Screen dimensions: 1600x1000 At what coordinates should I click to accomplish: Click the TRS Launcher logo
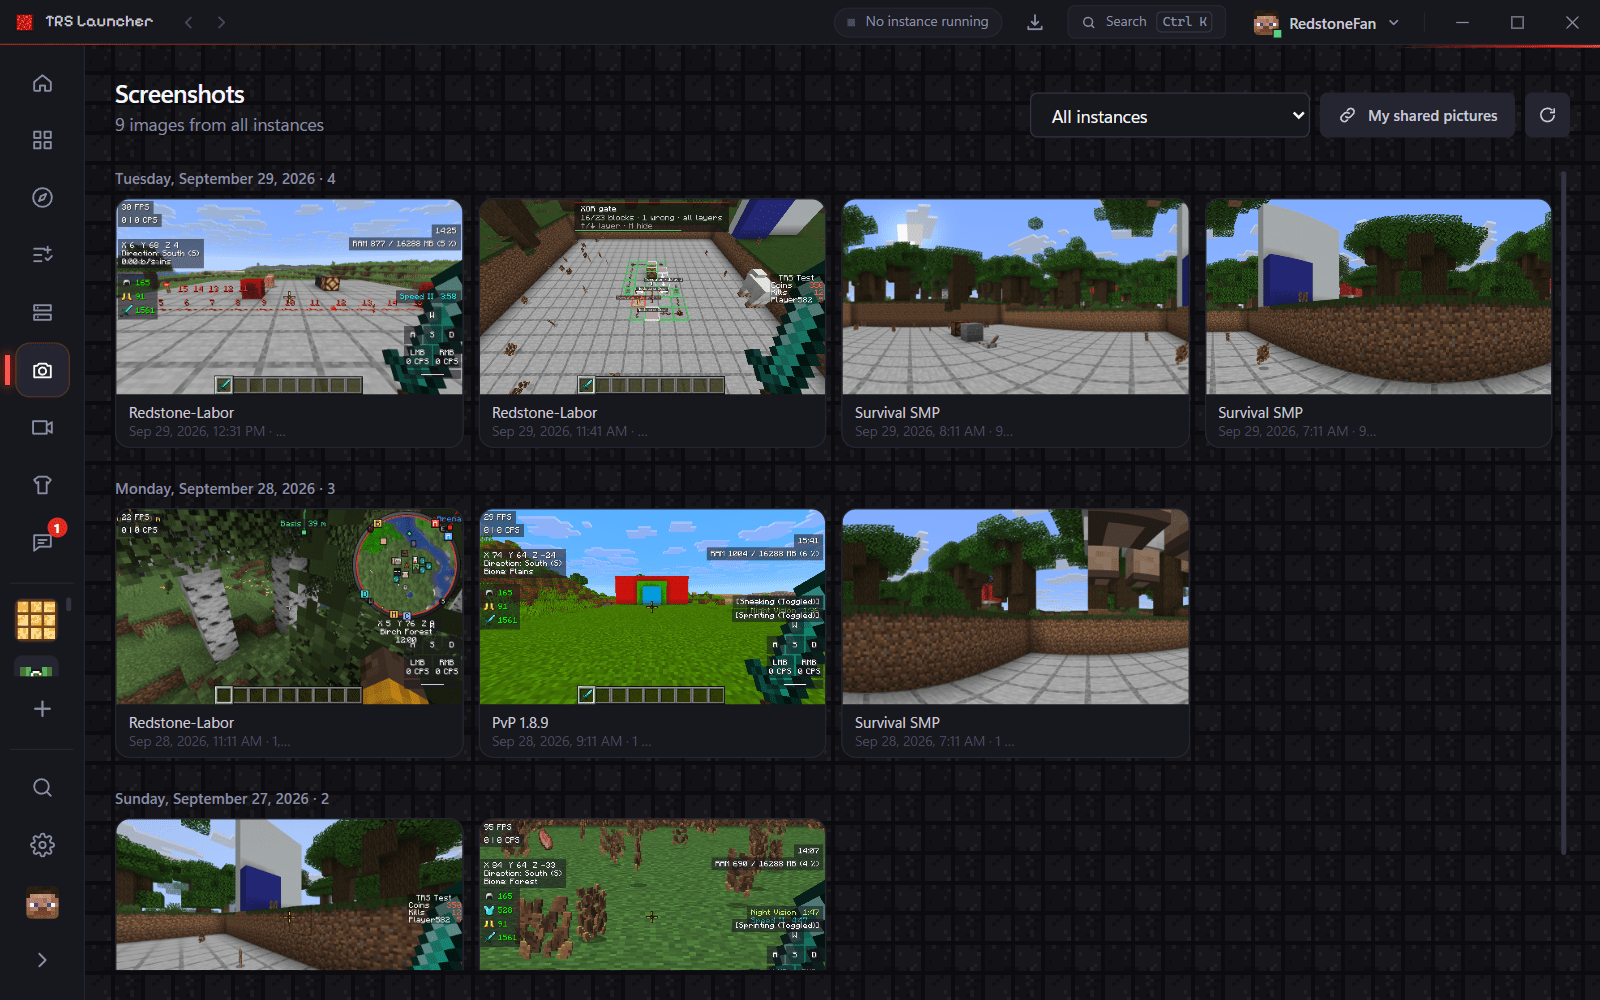click(x=85, y=22)
